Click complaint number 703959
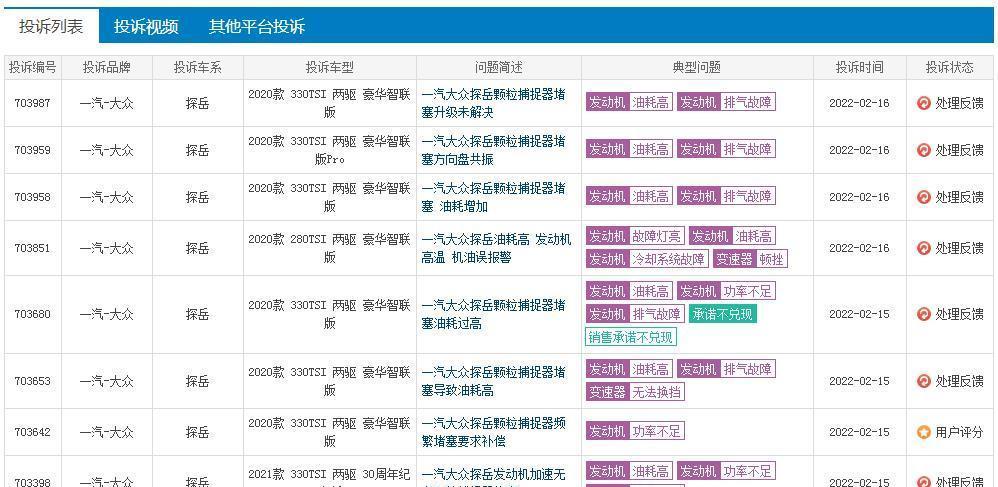 pyautogui.click(x=32, y=150)
